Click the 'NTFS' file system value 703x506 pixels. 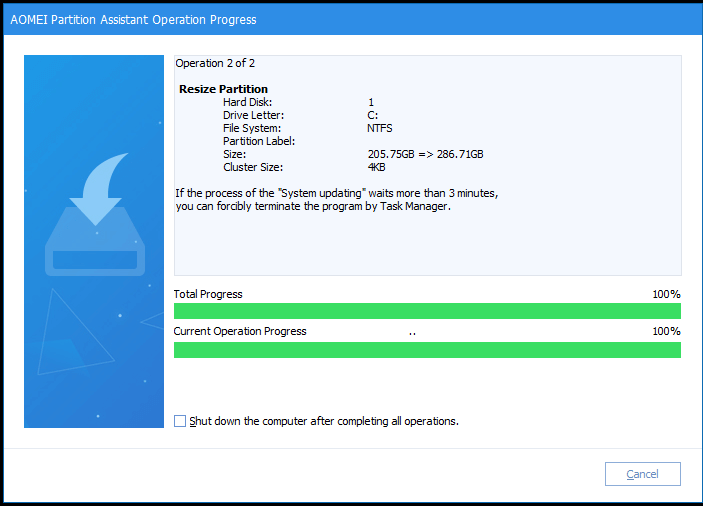tap(380, 128)
